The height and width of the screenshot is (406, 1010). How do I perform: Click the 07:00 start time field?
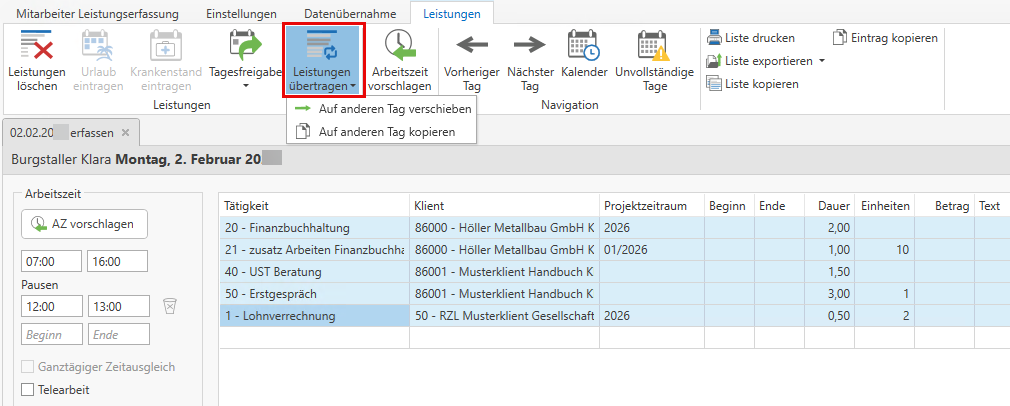[51, 261]
